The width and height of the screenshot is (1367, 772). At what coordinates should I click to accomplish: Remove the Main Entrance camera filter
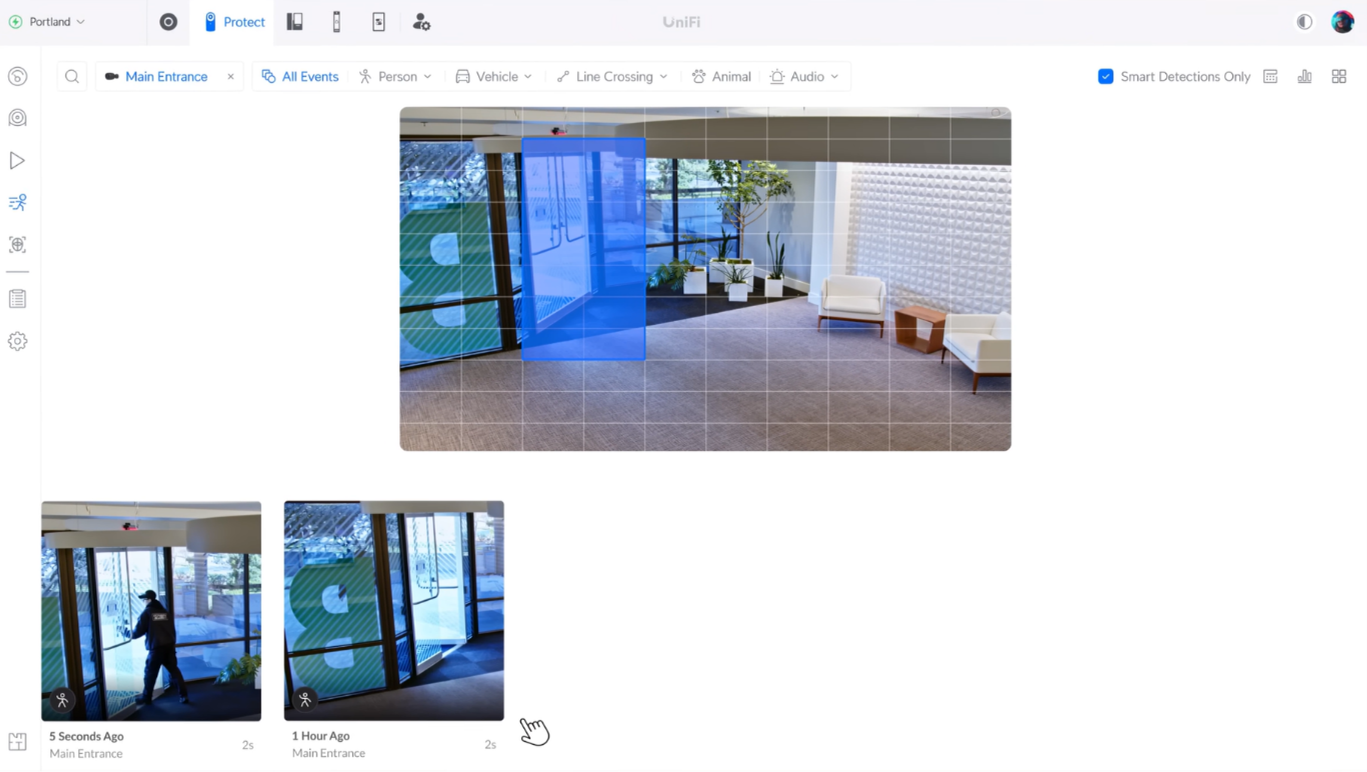[x=231, y=77]
